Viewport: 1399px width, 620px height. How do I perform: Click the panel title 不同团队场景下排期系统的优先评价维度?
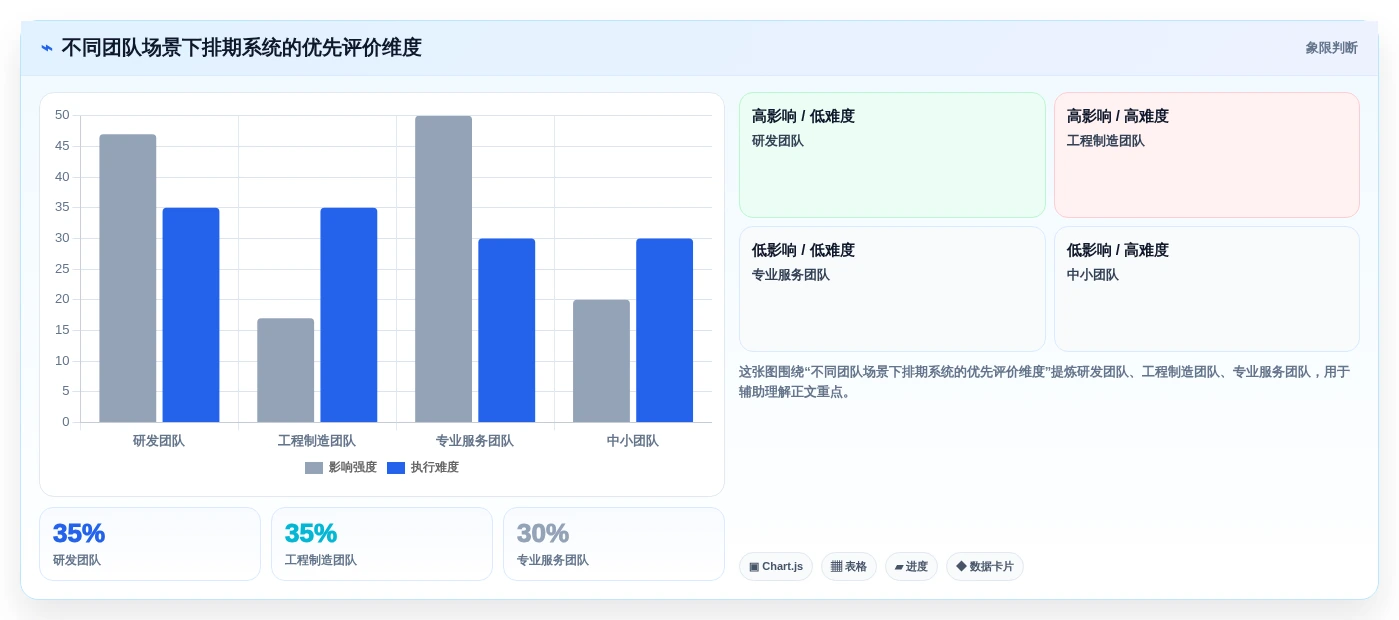[x=241, y=48]
